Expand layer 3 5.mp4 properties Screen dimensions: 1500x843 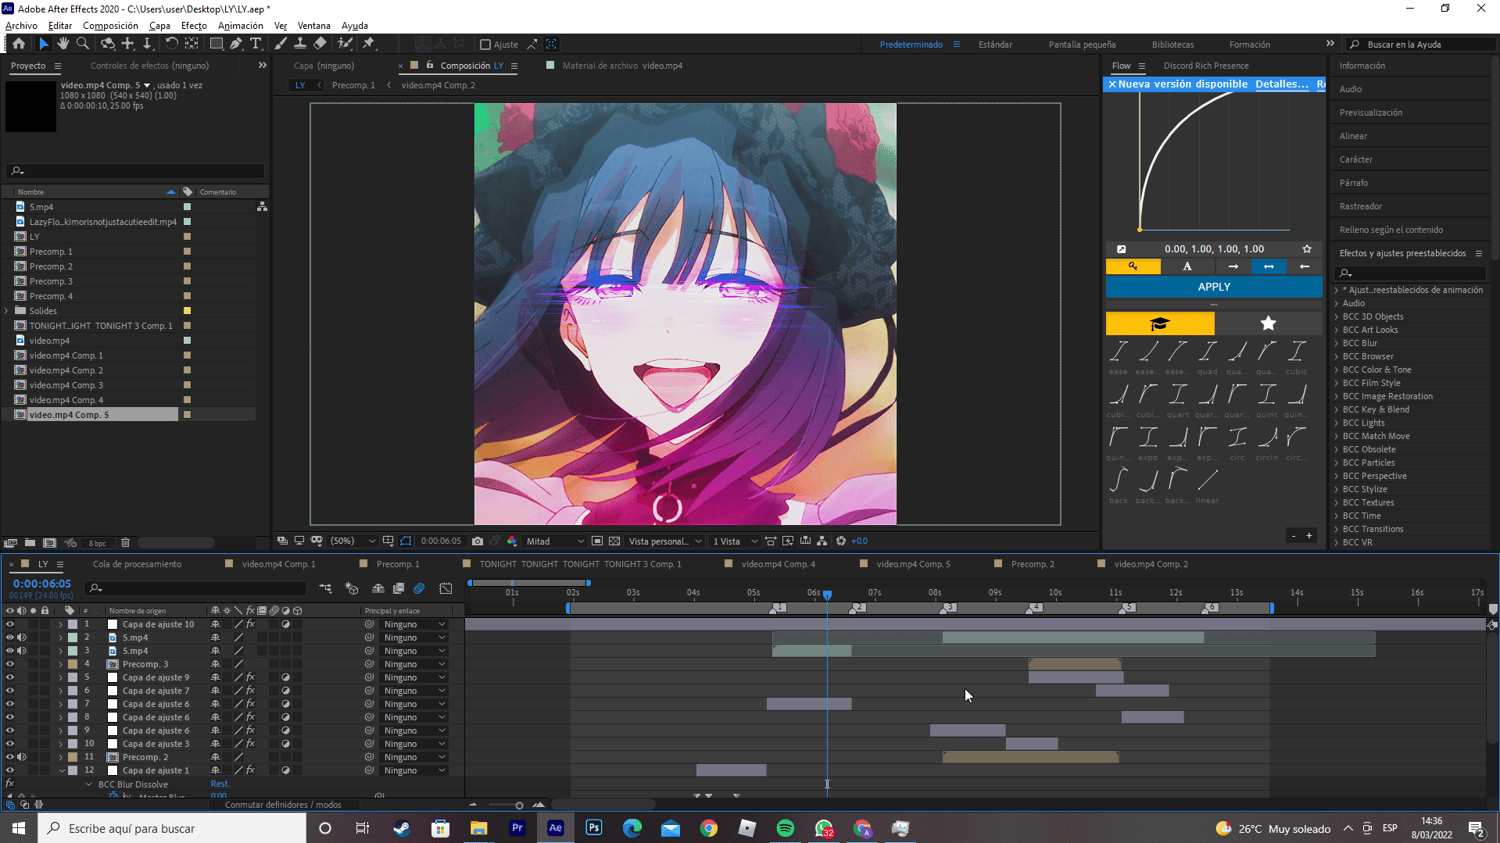[61, 651]
